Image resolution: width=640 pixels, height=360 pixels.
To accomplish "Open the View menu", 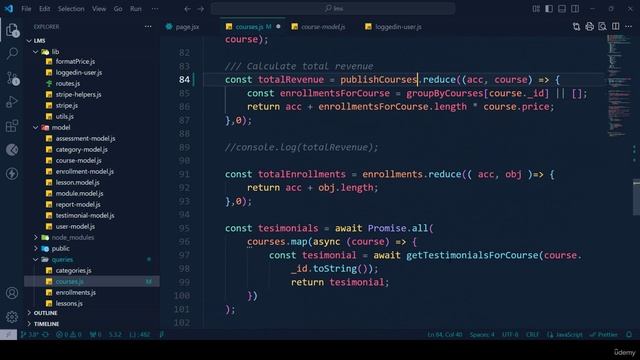I will tap(99, 9).
